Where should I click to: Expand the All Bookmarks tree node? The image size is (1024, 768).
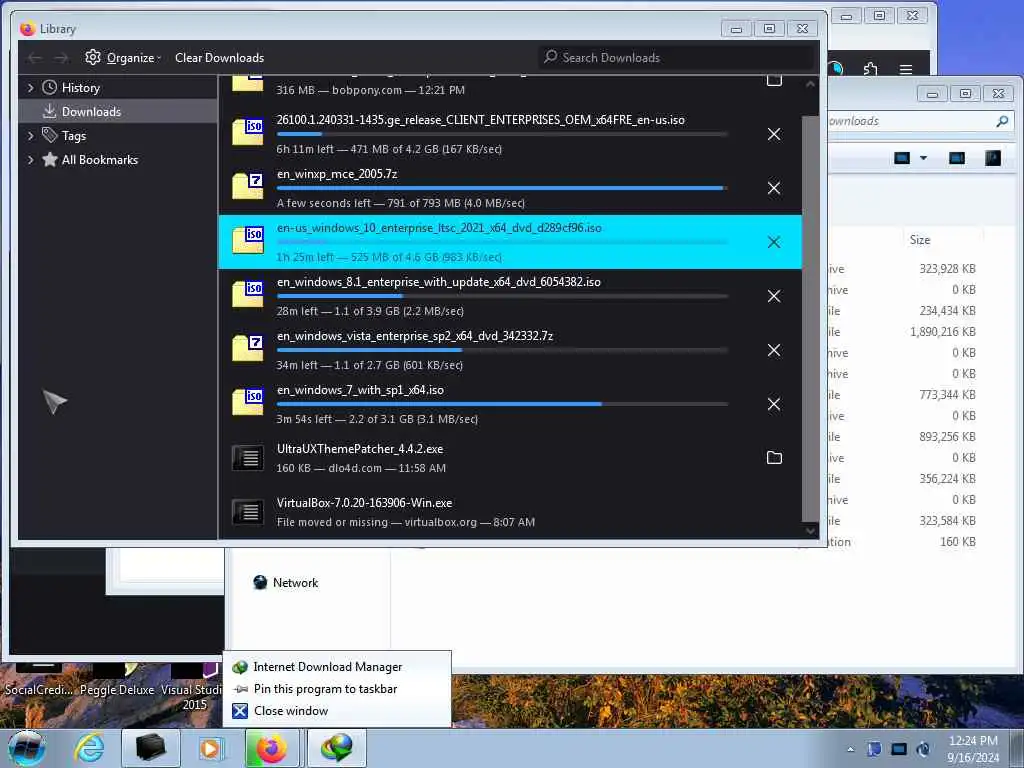point(30,160)
